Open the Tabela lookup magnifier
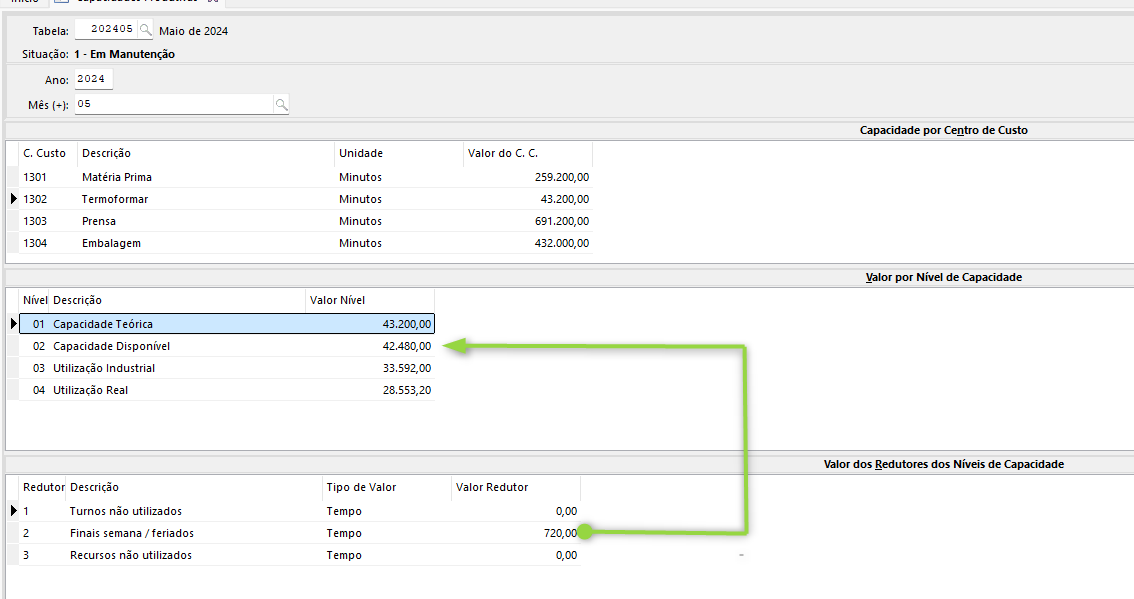The width and height of the screenshot is (1134, 599). point(146,30)
